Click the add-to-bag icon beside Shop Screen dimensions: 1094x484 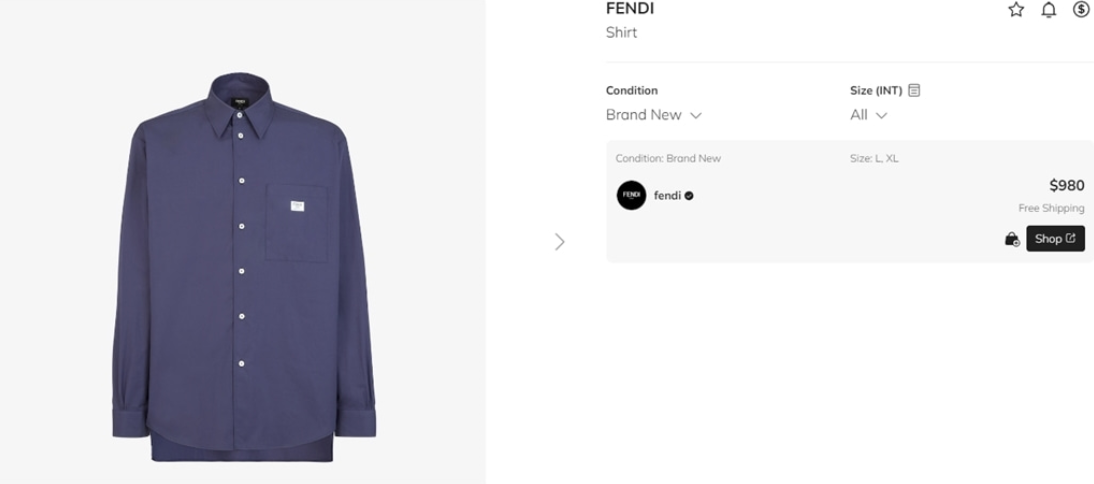point(1012,239)
